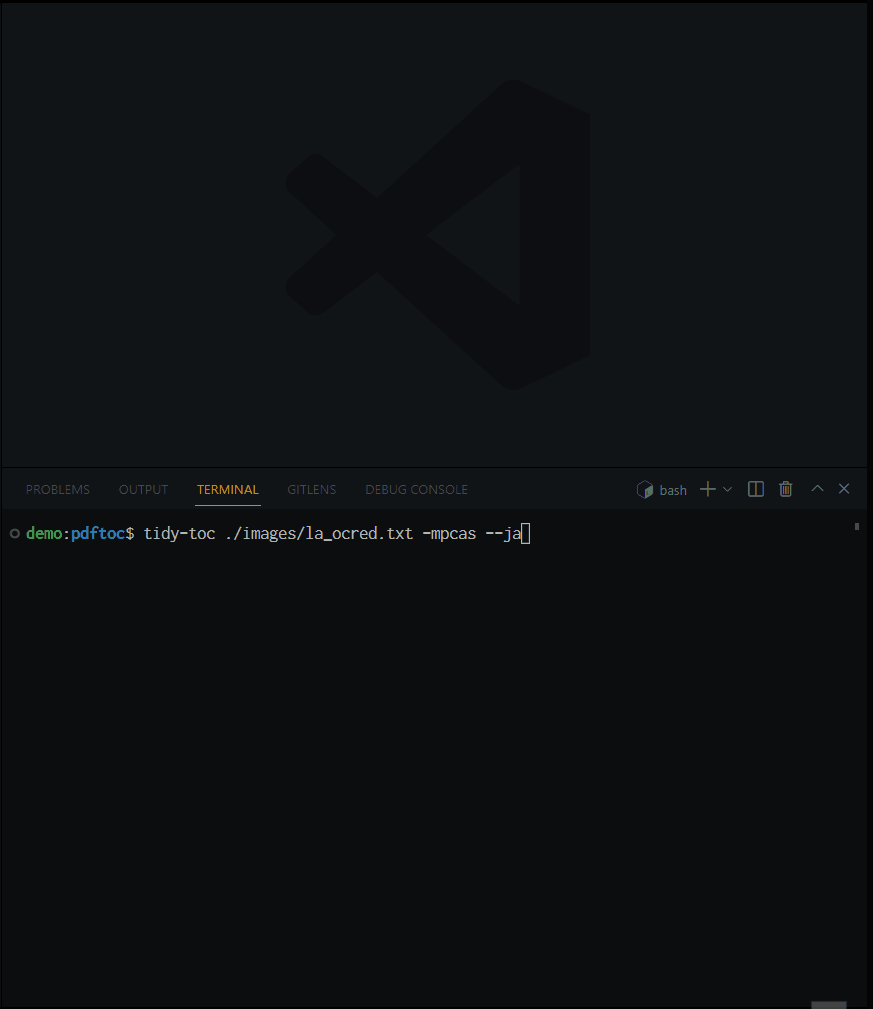Viewport: 873px width, 1009px height.
Task: Split the terminal pane
Action: pos(756,489)
